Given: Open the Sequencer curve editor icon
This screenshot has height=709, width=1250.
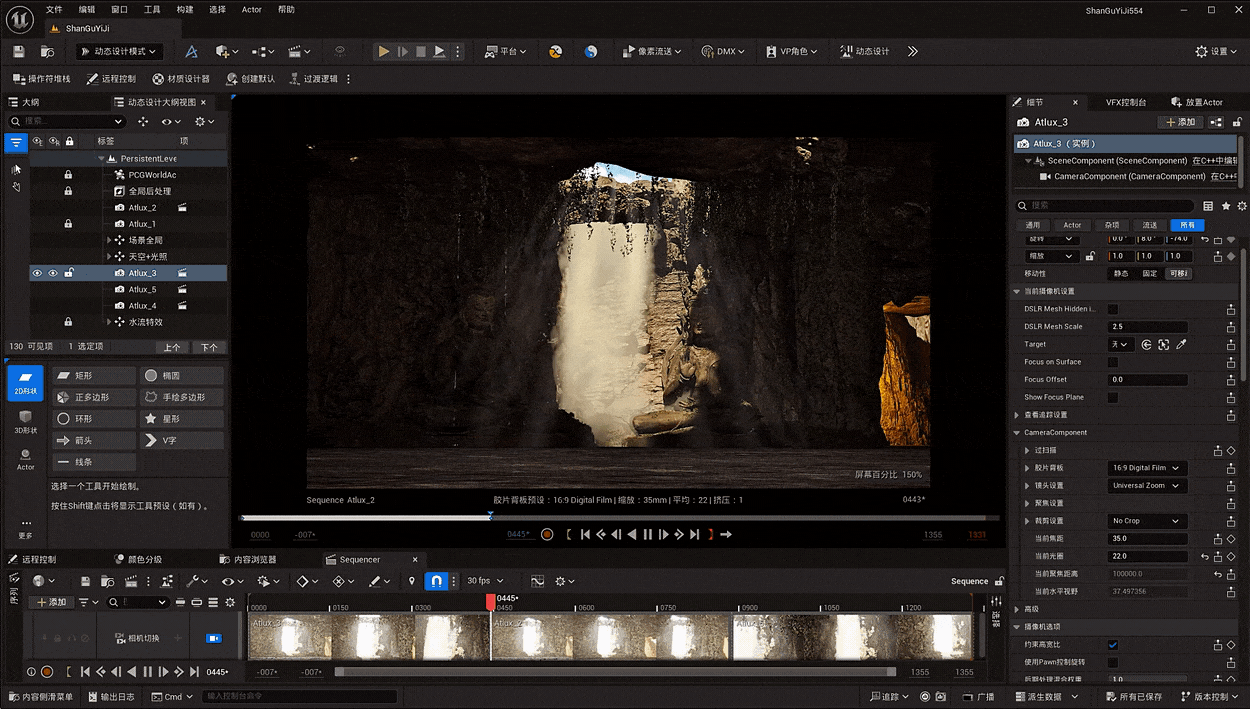Looking at the screenshot, I should (x=537, y=581).
